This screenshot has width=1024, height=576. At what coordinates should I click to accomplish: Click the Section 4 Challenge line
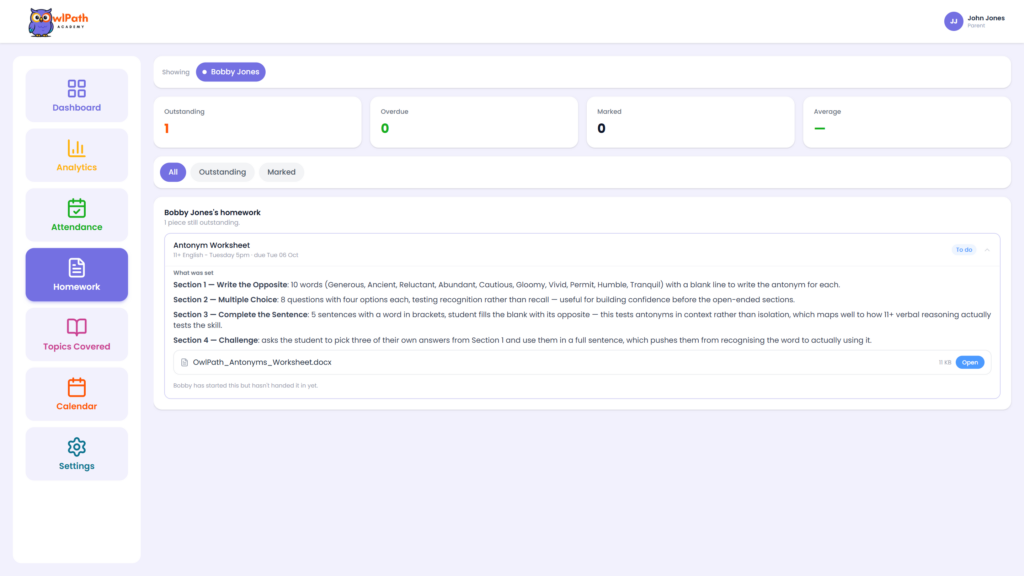(522, 340)
